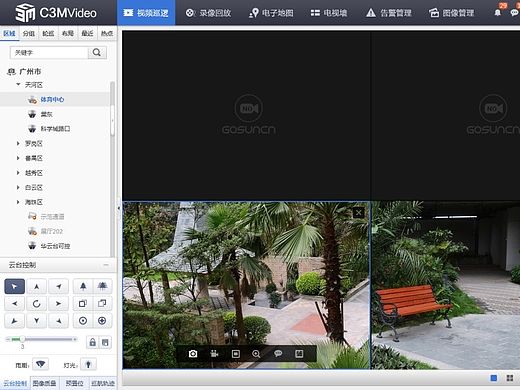Open the 告警管理 module tab
The width and height of the screenshot is (520, 390).
coord(389,13)
